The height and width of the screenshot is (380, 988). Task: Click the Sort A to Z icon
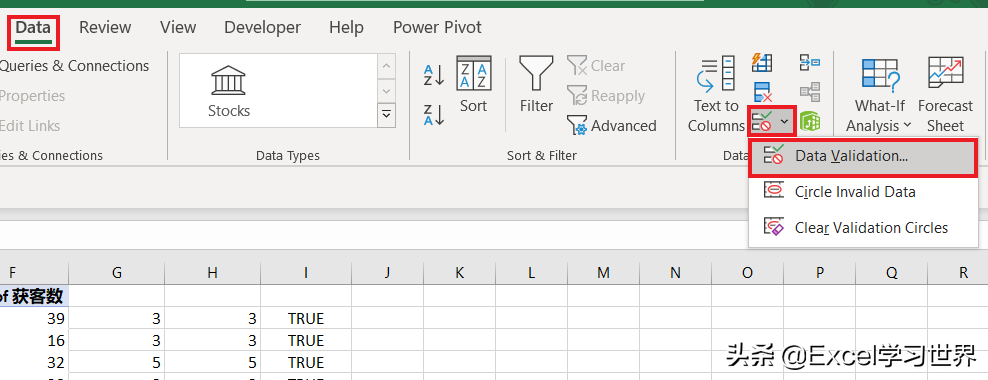click(x=434, y=76)
